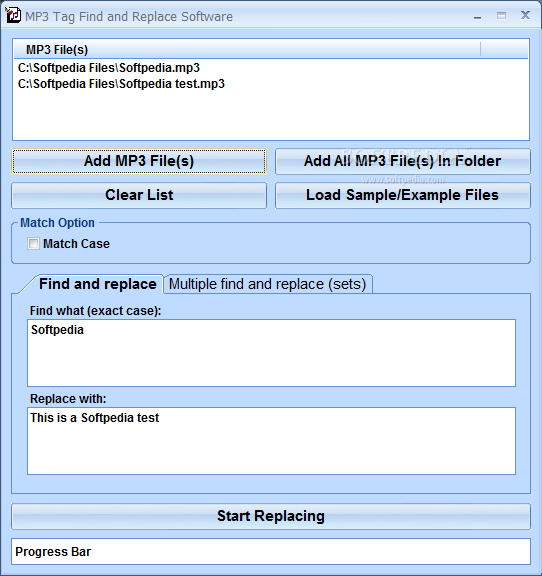Load Sample/Example Files

[403, 195]
